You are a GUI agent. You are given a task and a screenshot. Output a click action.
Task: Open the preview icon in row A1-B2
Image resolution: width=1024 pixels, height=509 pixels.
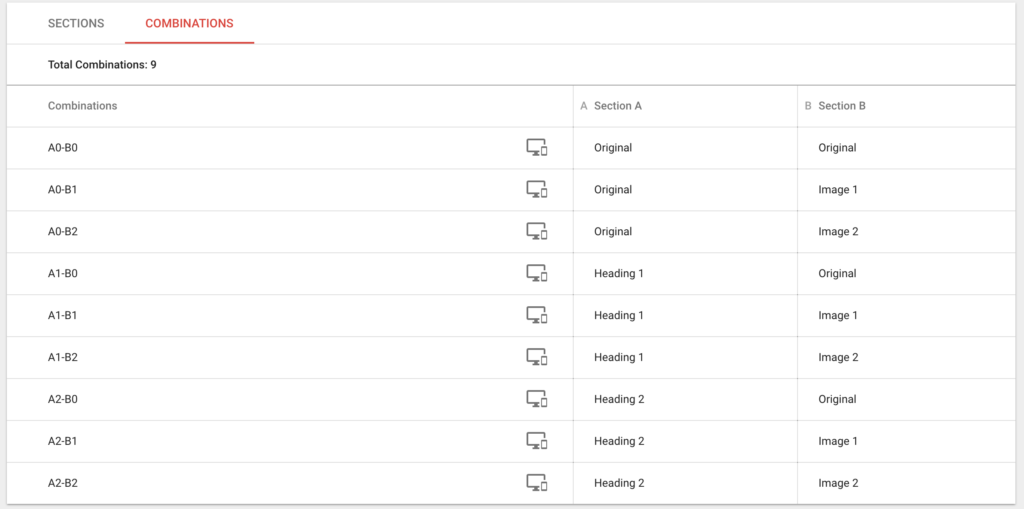point(537,358)
